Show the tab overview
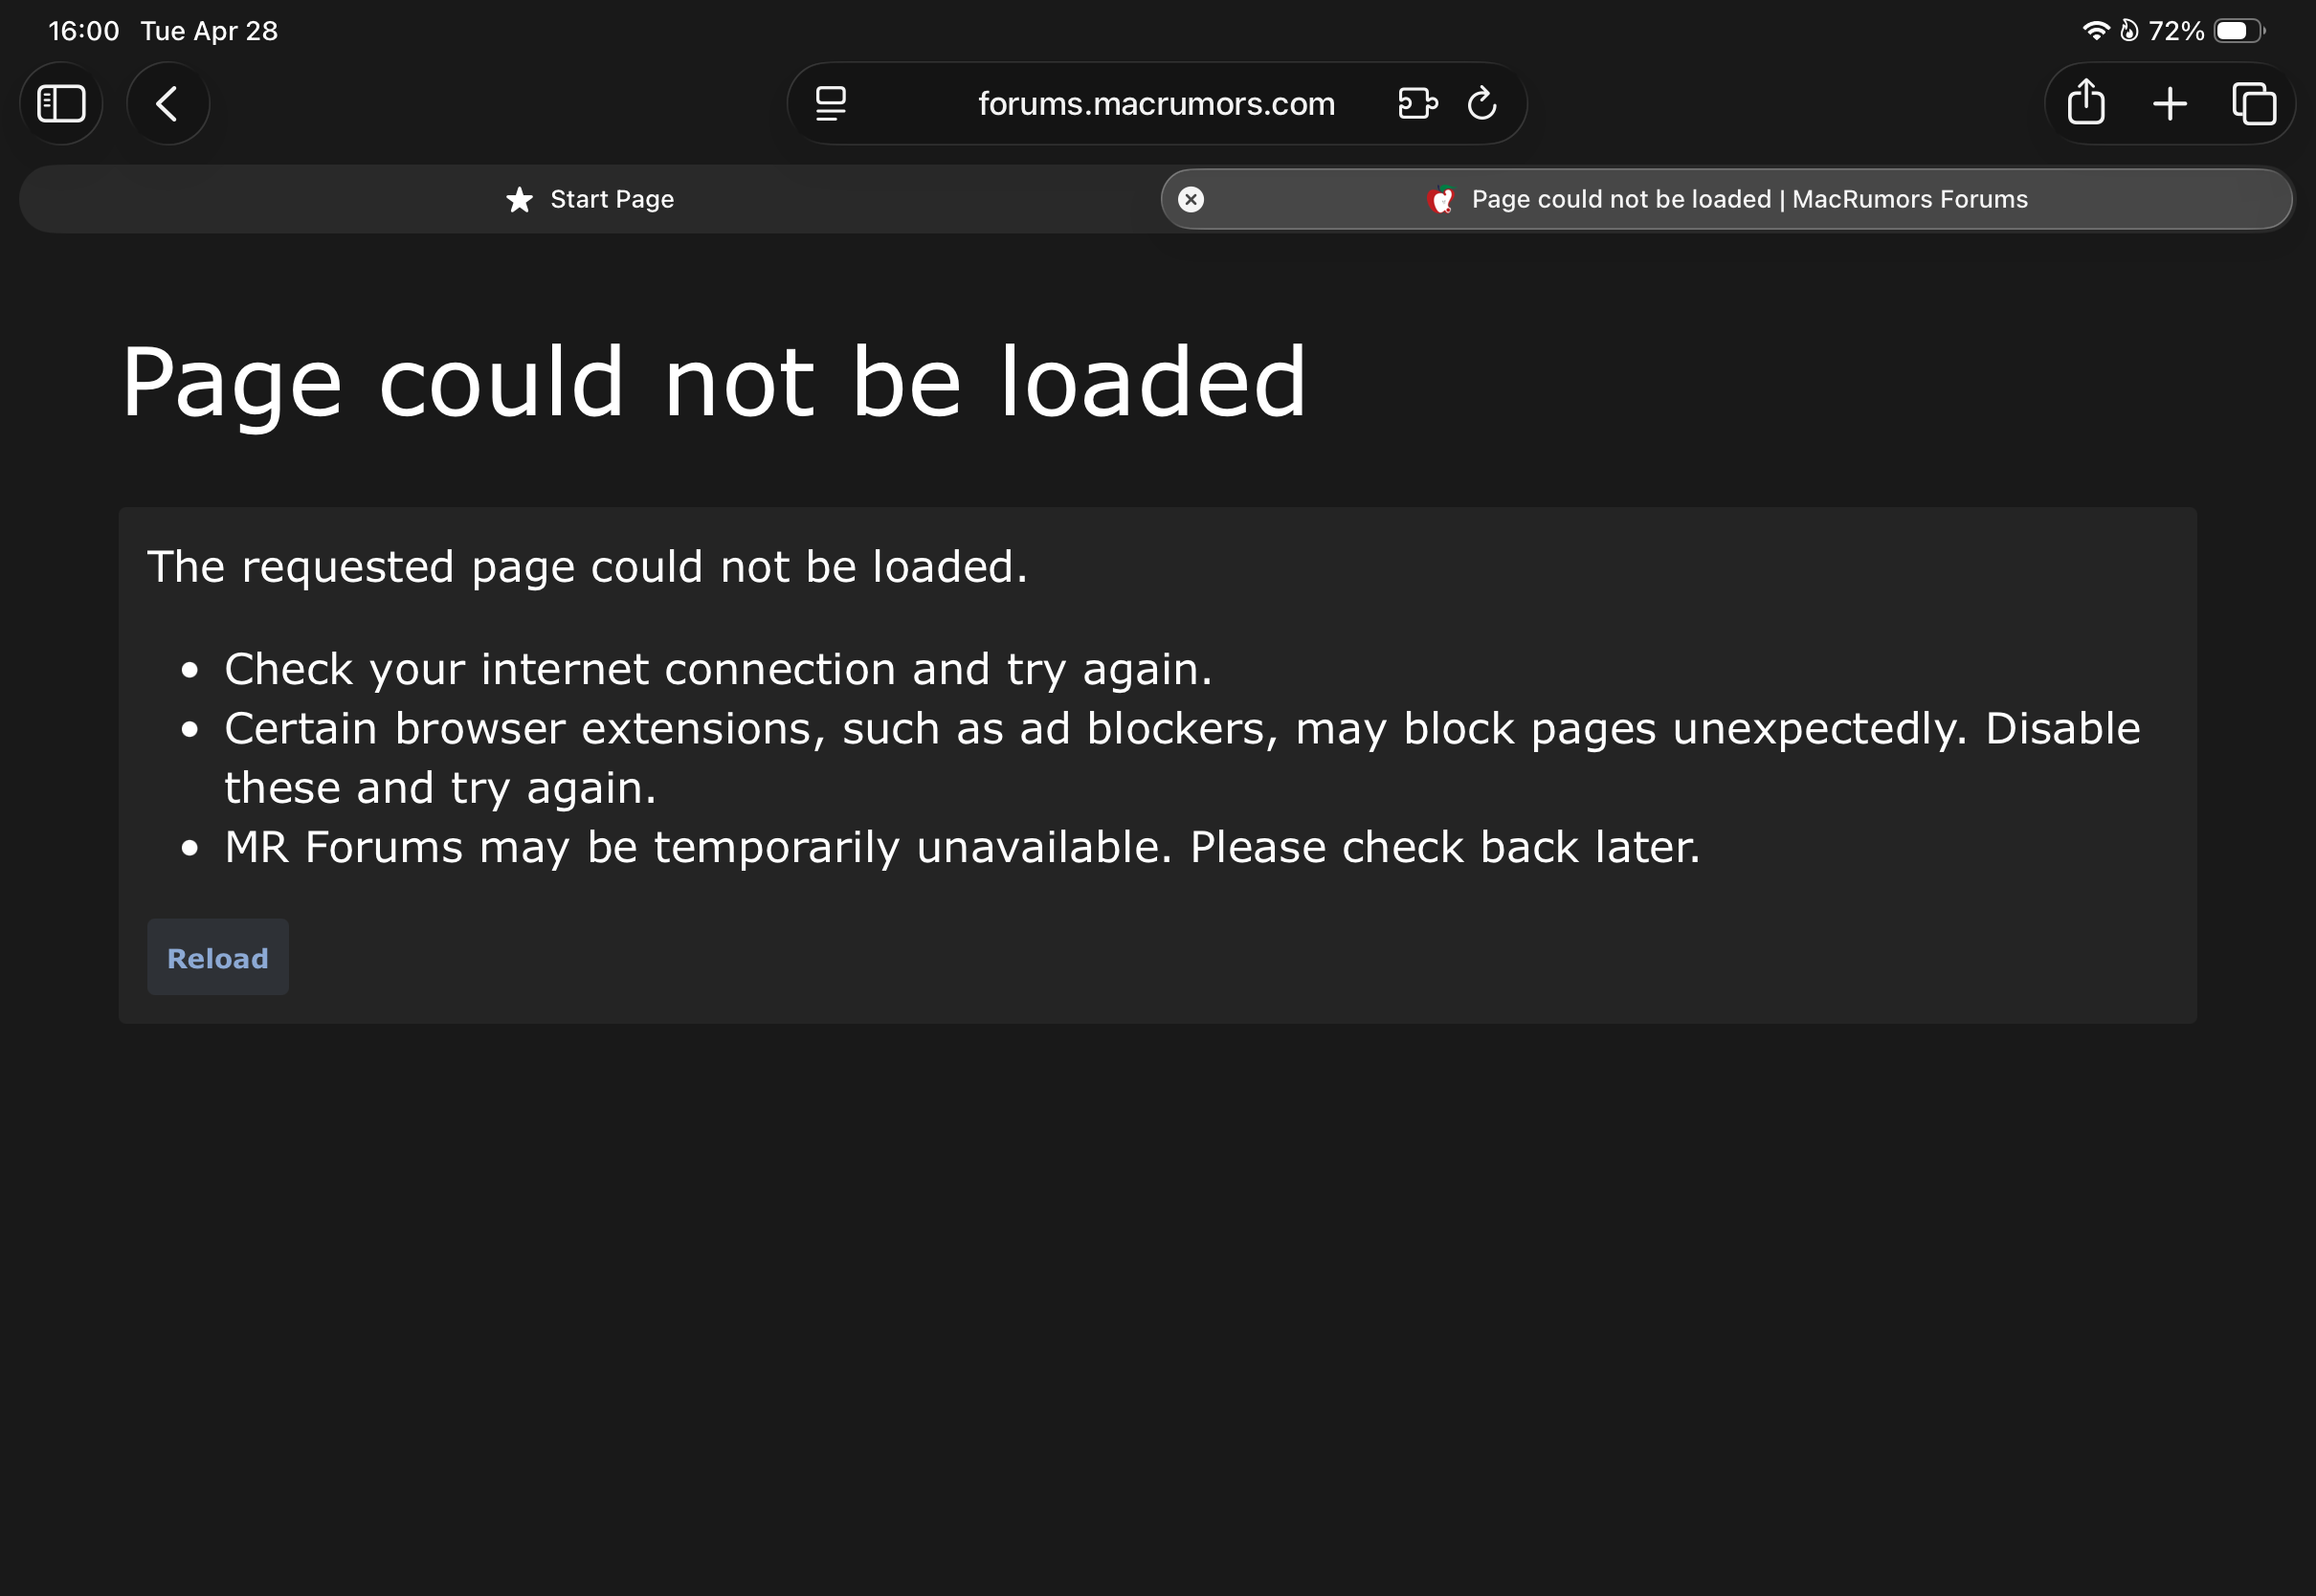Image resolution: width=2316 pixels, height=1596 pixels. click(2254, 103)
